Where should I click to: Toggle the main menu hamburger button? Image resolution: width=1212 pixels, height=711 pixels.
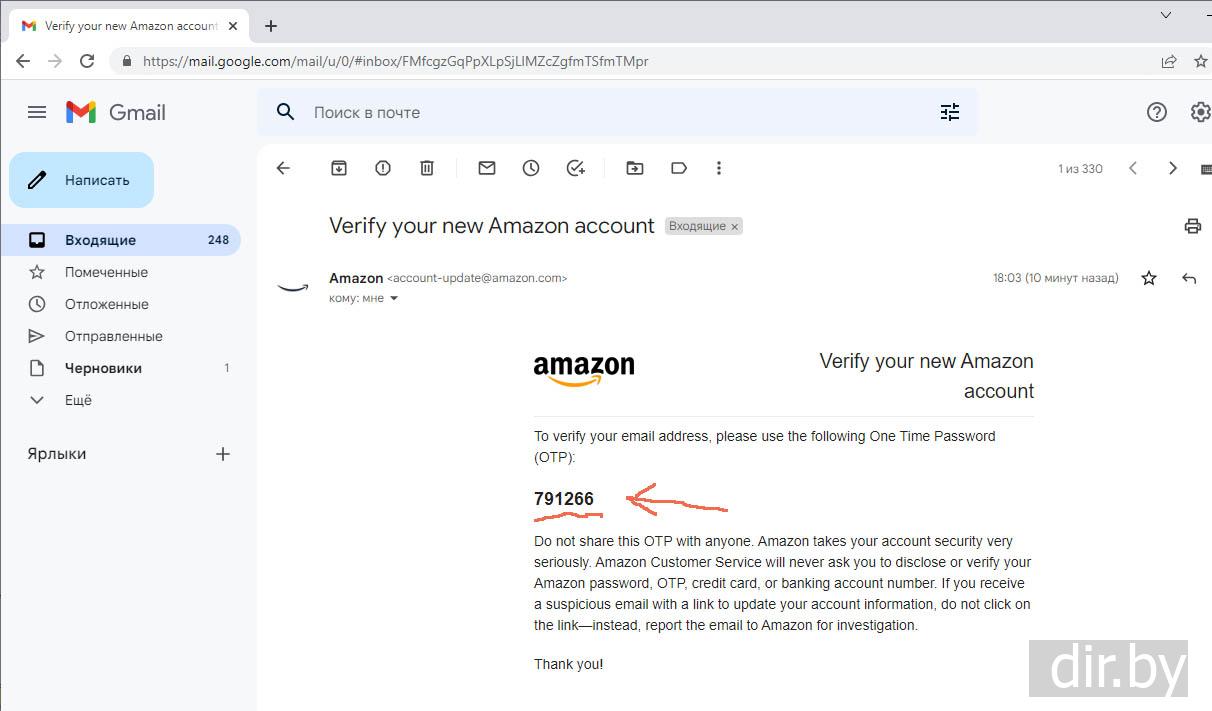(37, 112)
